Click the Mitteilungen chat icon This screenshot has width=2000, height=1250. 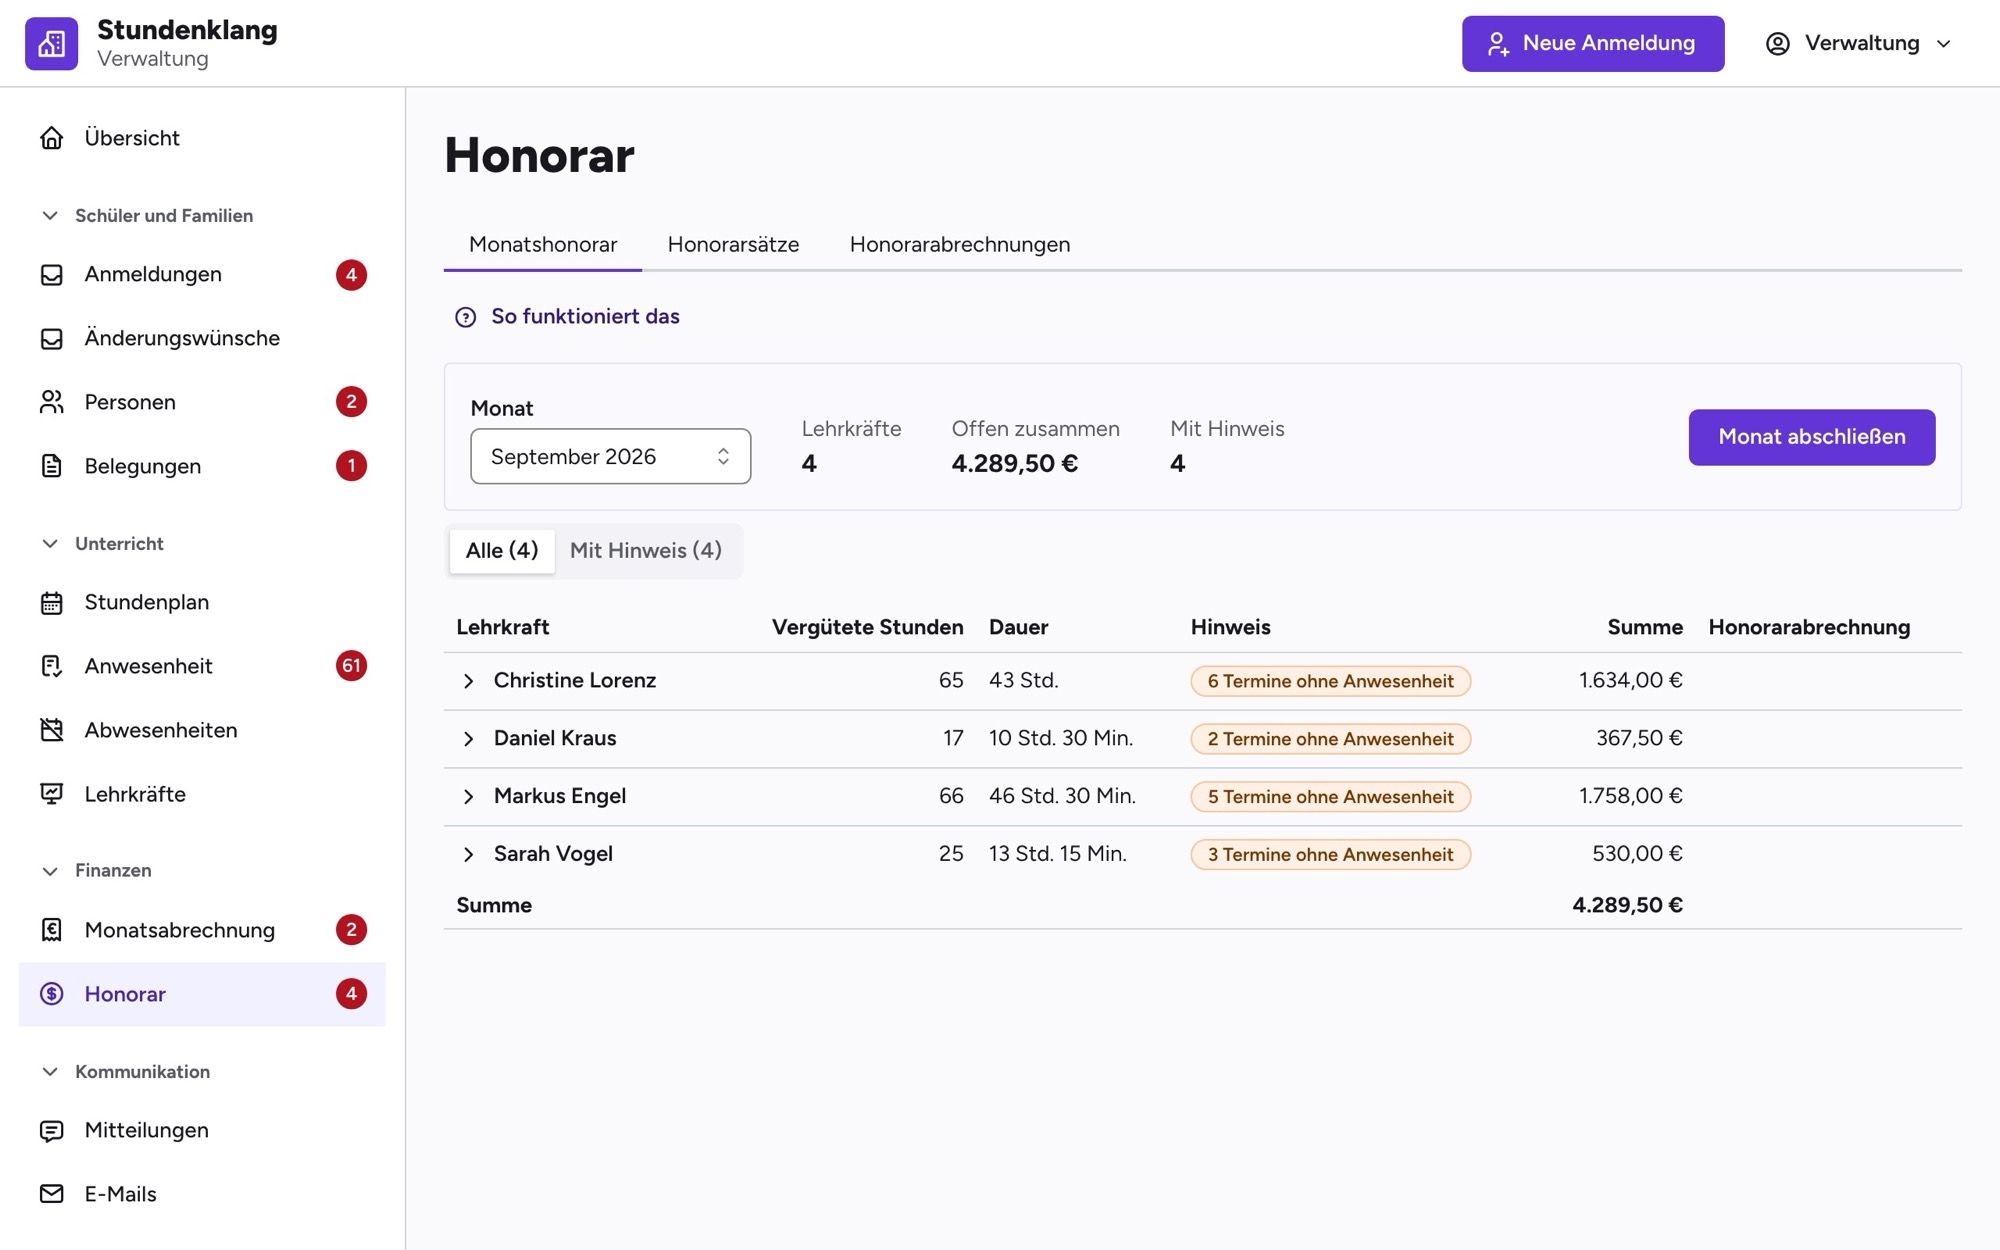click(51, 1131)
